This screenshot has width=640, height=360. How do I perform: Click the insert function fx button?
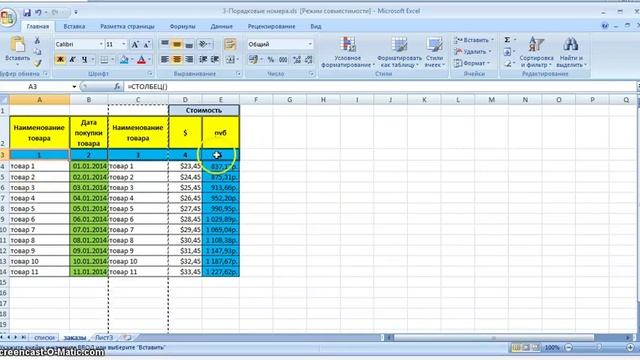click(117, 87)
